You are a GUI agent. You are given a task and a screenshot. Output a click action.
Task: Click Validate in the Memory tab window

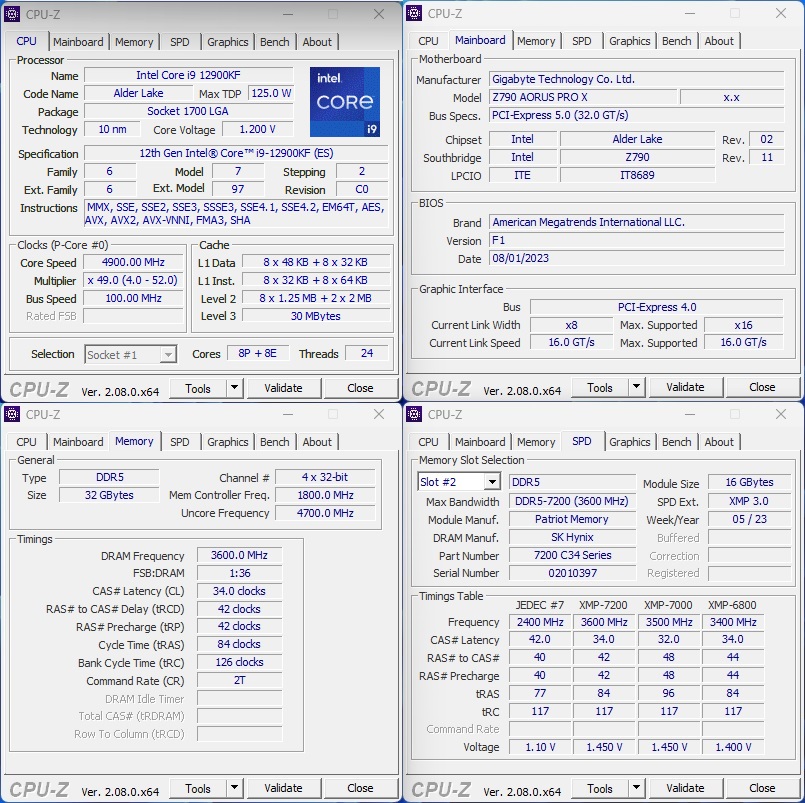pyautogui.click(x=283, y=788)
